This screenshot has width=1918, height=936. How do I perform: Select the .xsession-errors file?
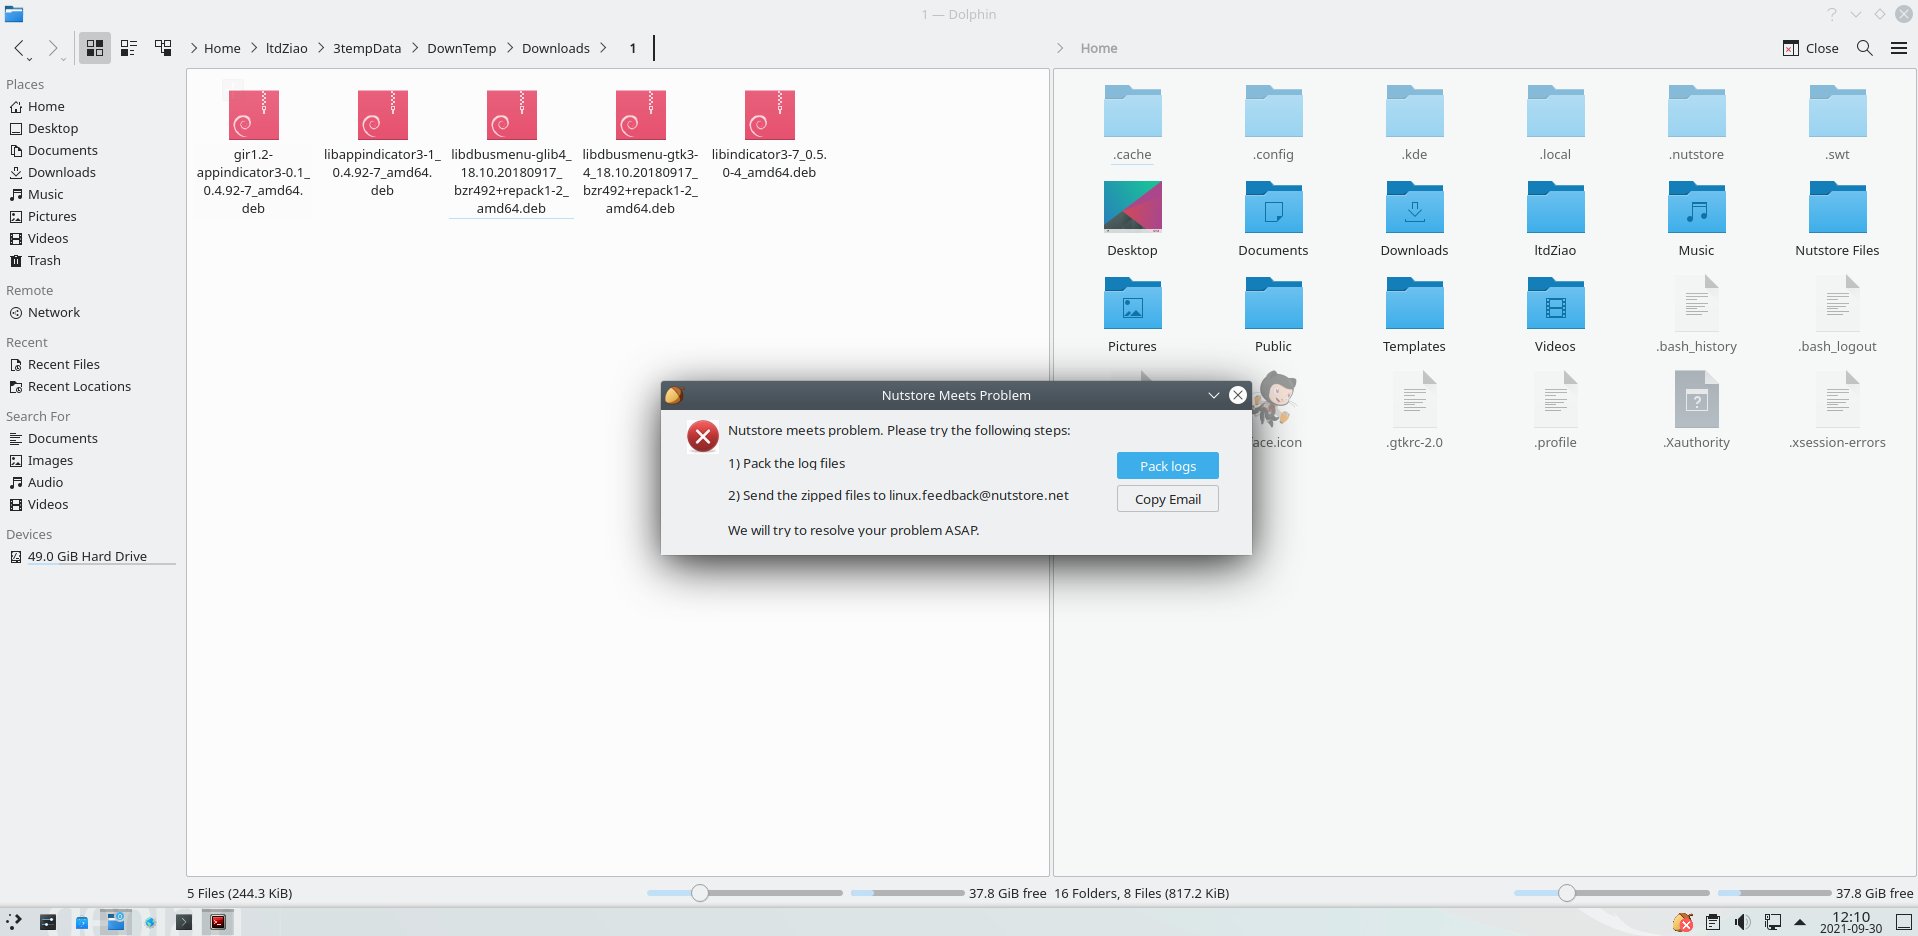point(1837,411)
